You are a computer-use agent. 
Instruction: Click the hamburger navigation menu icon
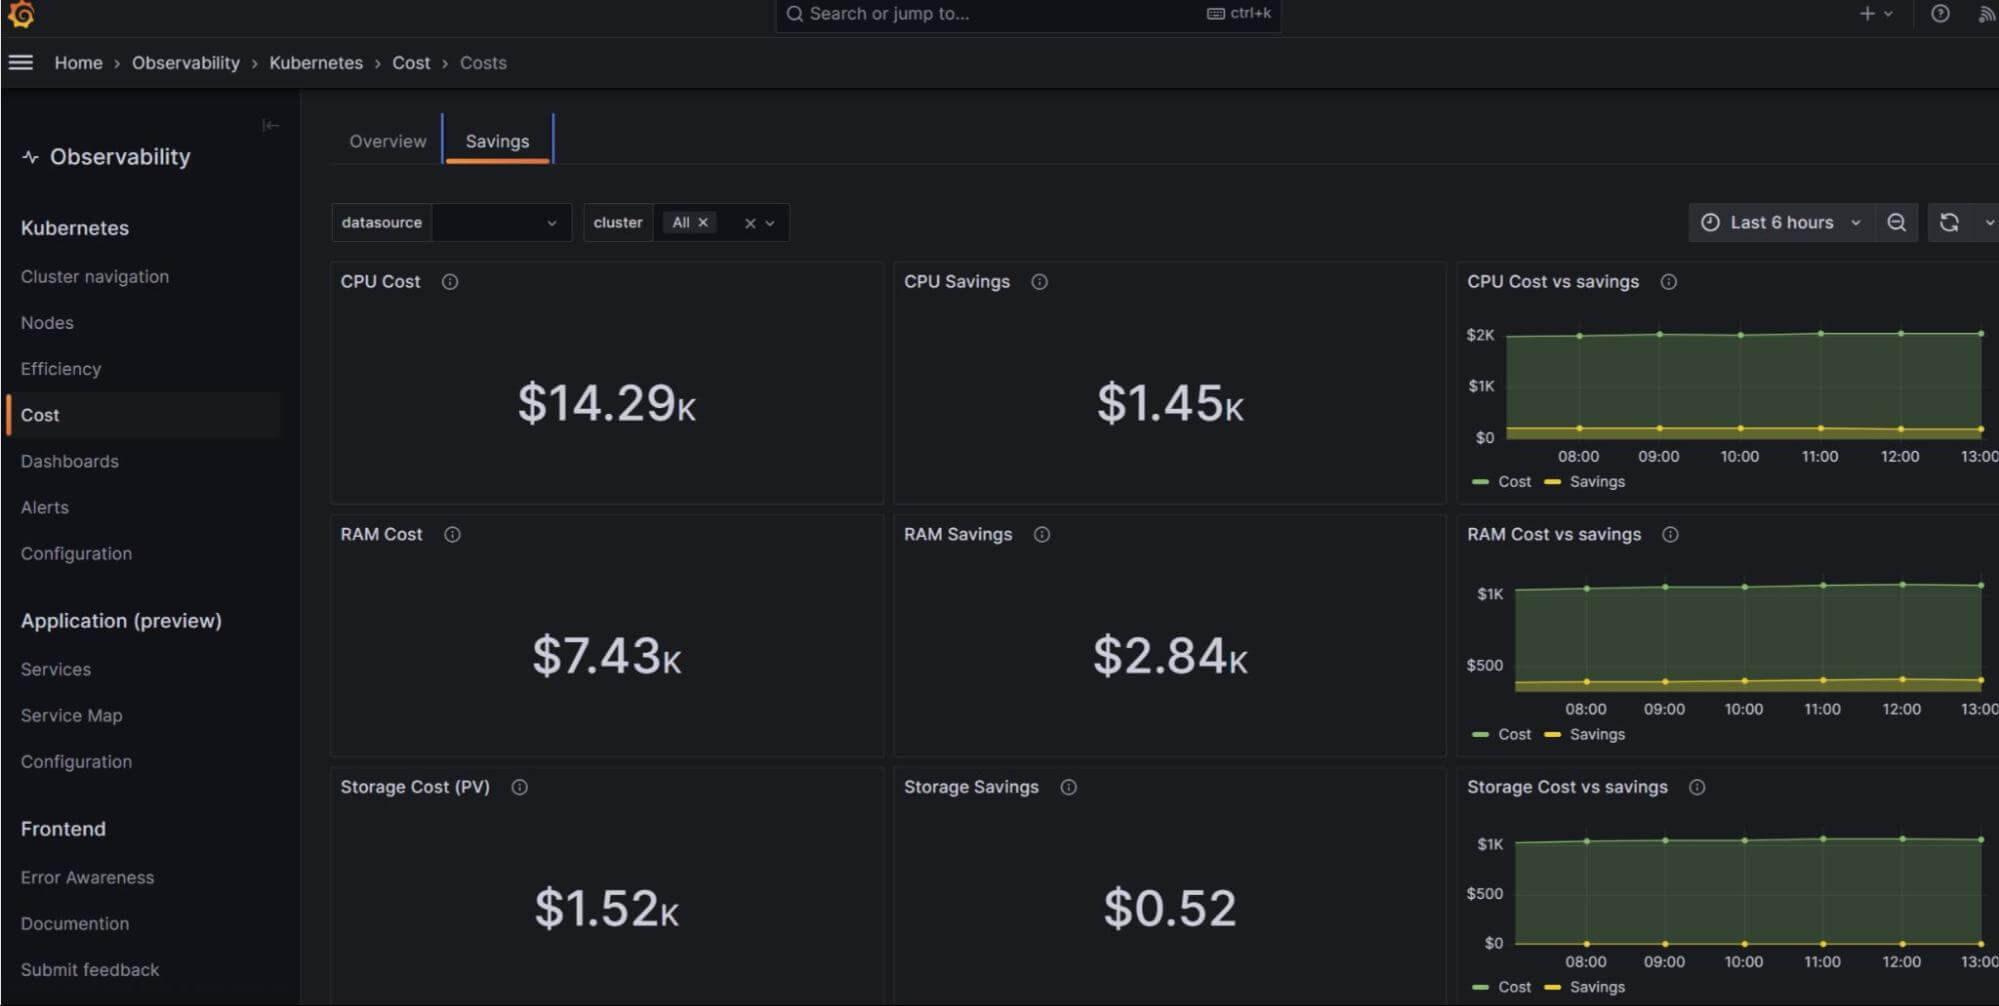[21, 62]
